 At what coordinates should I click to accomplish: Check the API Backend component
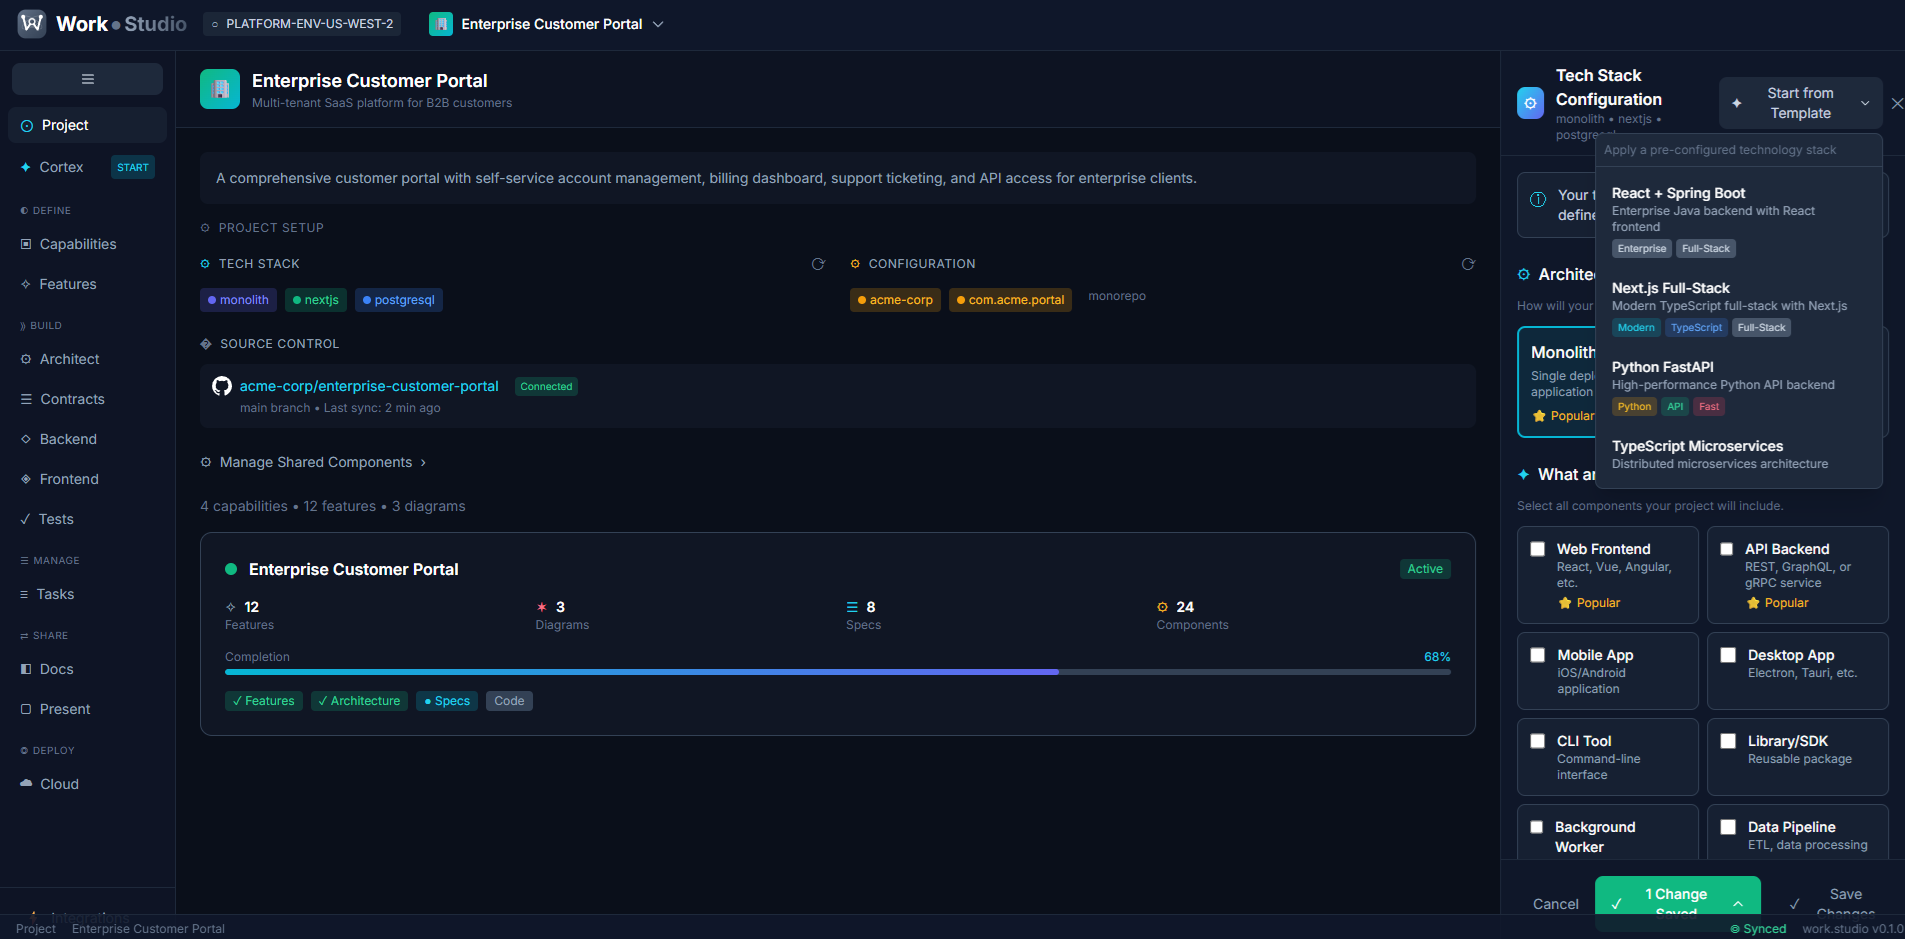click(x=1727, y=549)
